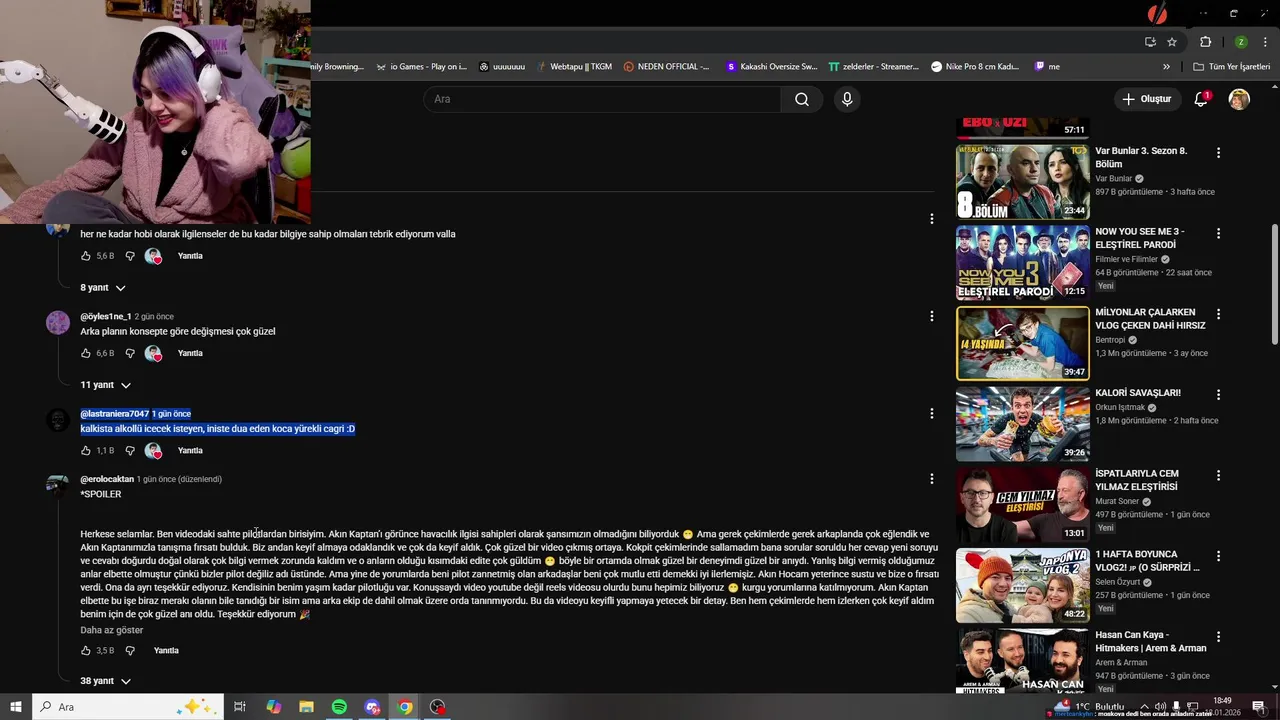This screenshot has width=1280, height=720.
Task: Open the YouTube account avatar menu
Action: click(x=1239, y=99)
